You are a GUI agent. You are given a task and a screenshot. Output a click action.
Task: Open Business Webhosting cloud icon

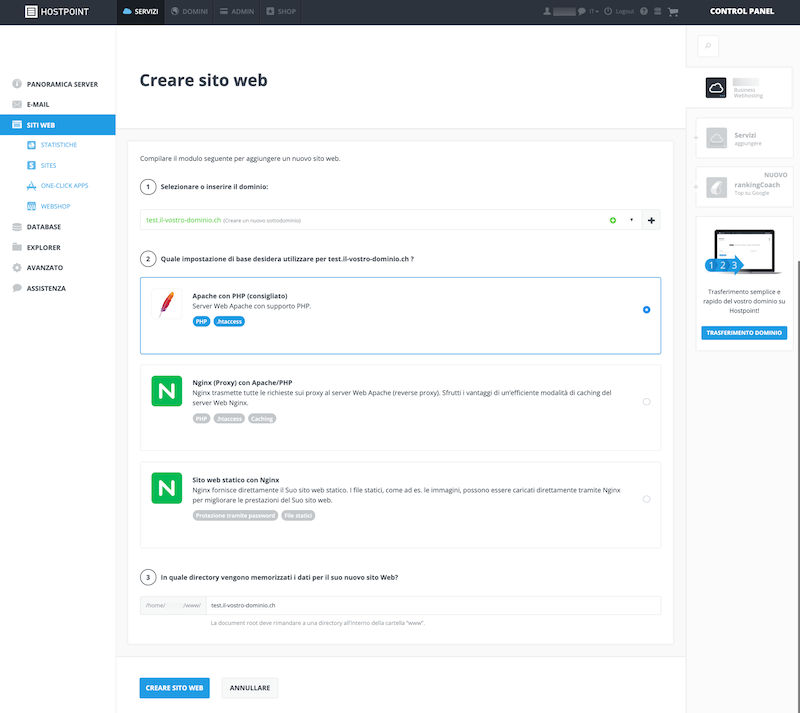pyautogui.click(x=716, y=88)
